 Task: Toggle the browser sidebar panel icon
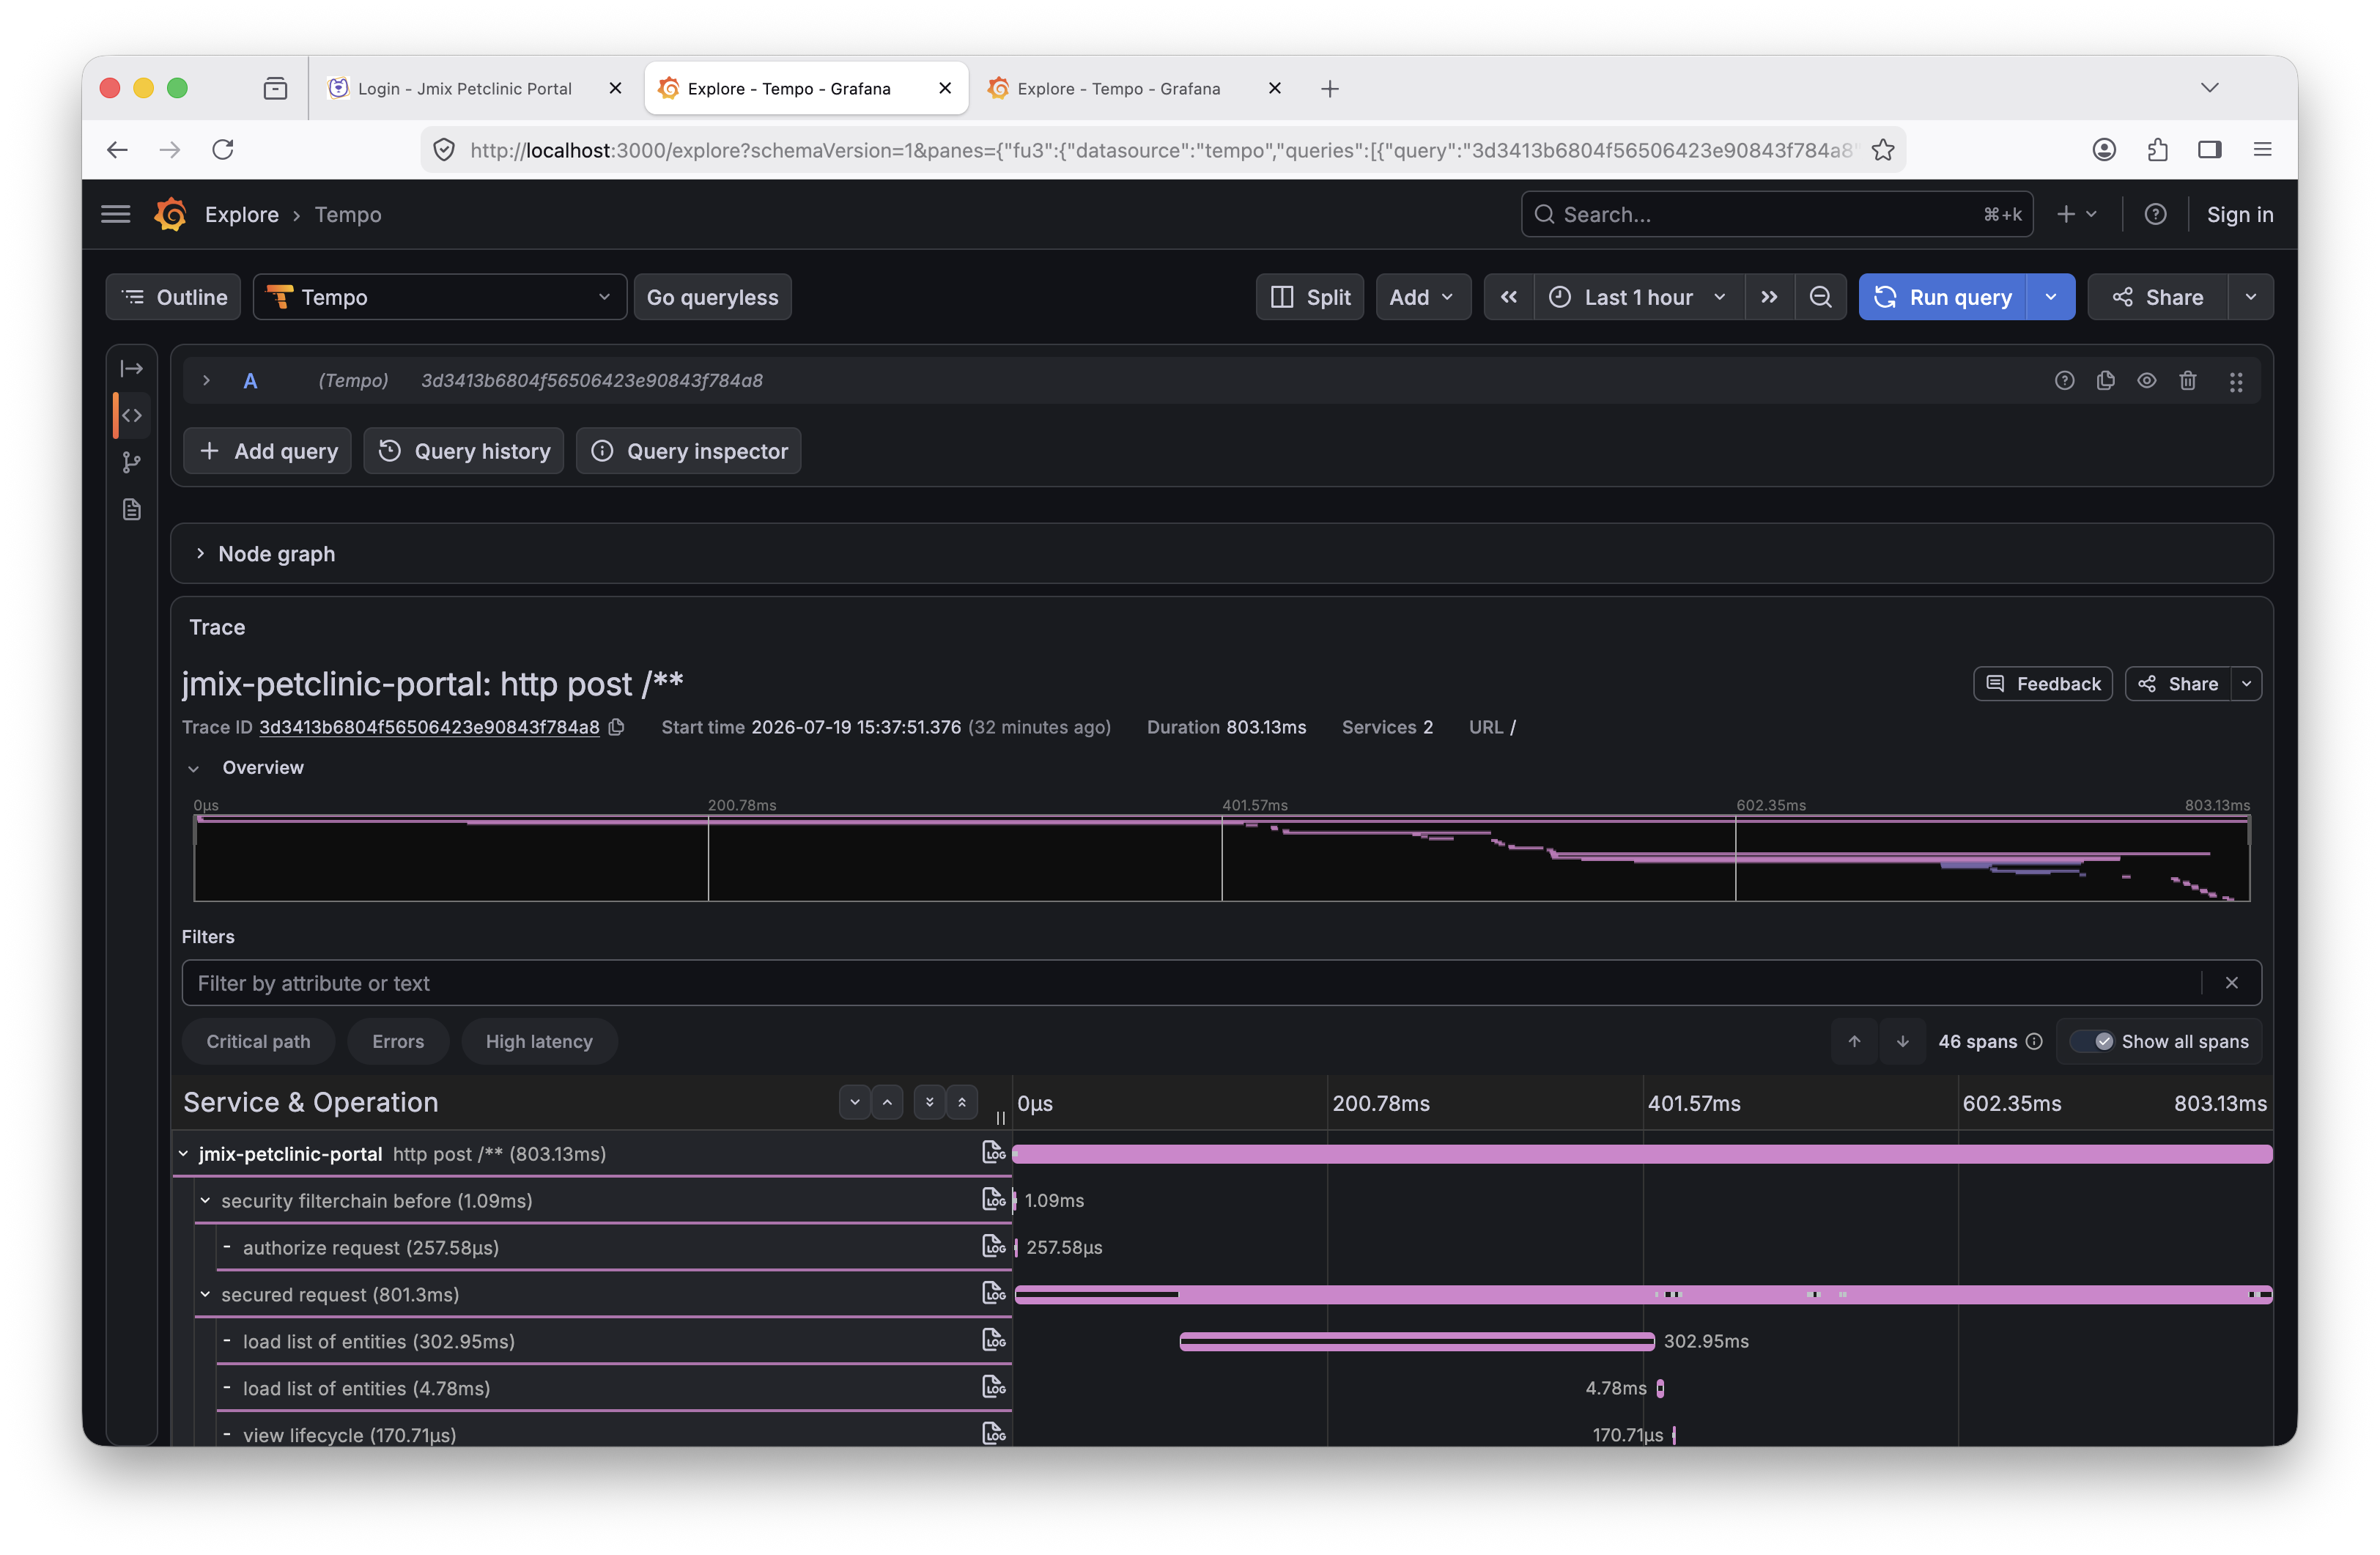point(2209,150)
